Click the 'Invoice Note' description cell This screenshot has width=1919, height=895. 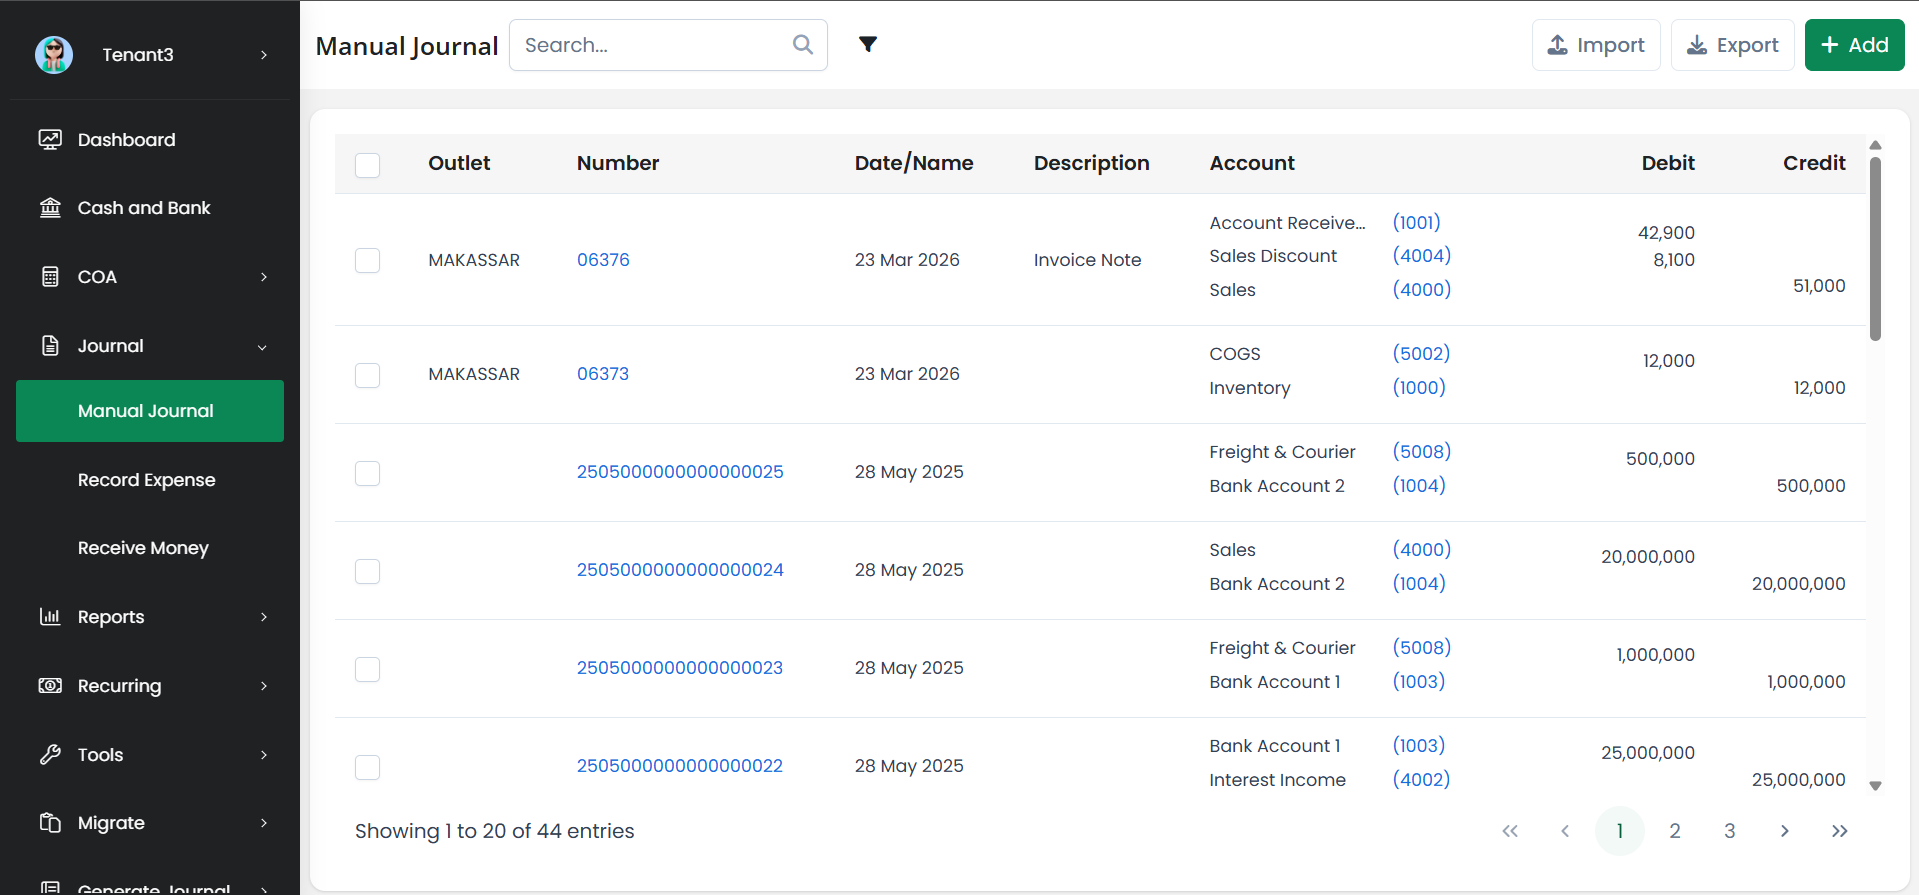point(1087,260)
